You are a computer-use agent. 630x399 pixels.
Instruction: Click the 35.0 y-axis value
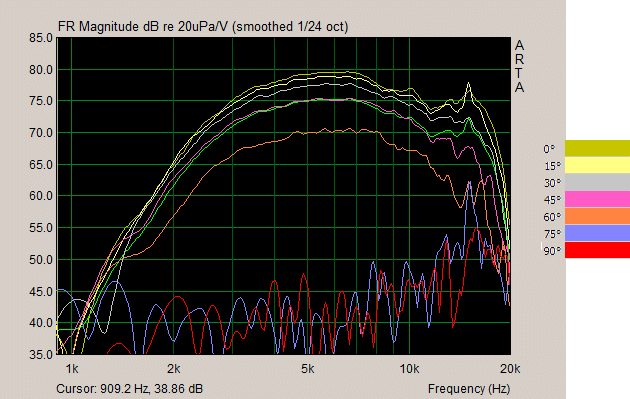(41, 354)
